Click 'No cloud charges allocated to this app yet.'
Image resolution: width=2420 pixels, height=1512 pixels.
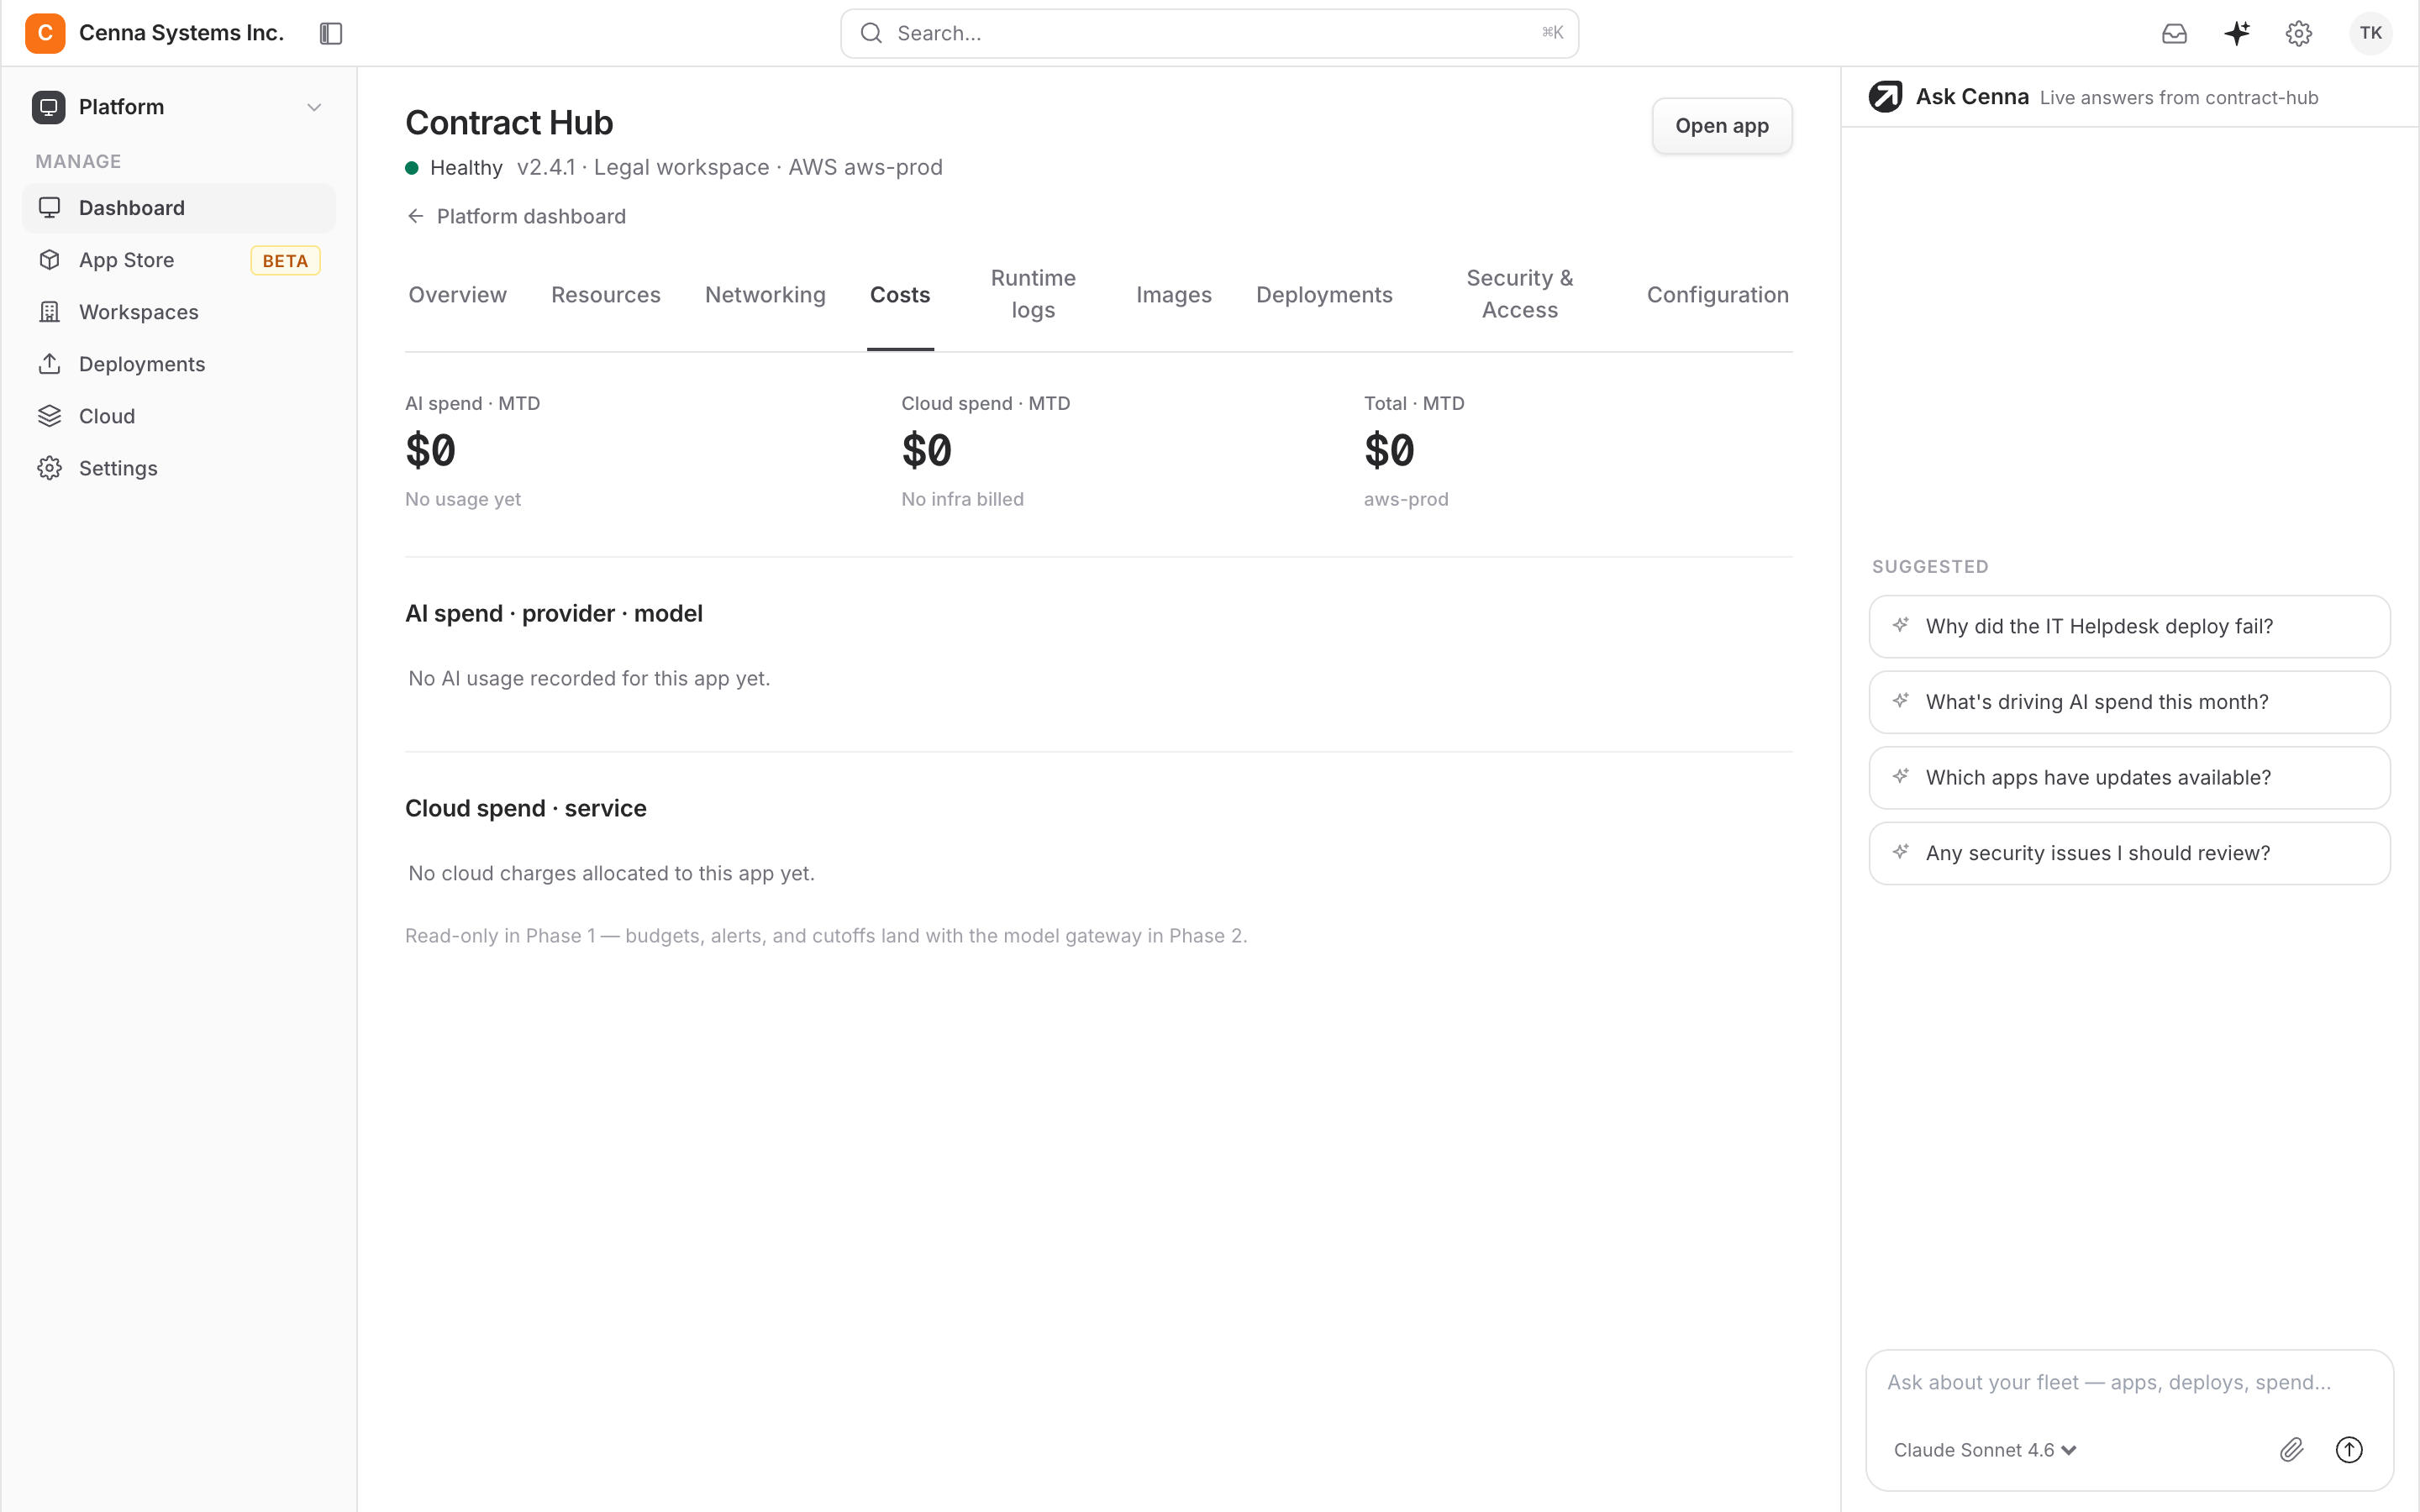coord(611,873)
